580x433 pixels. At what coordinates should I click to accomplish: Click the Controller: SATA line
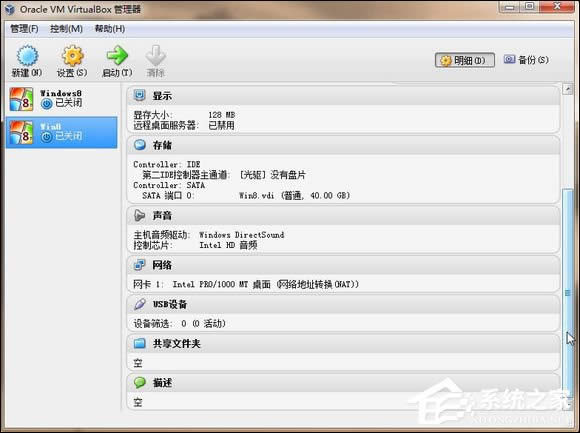169,185
